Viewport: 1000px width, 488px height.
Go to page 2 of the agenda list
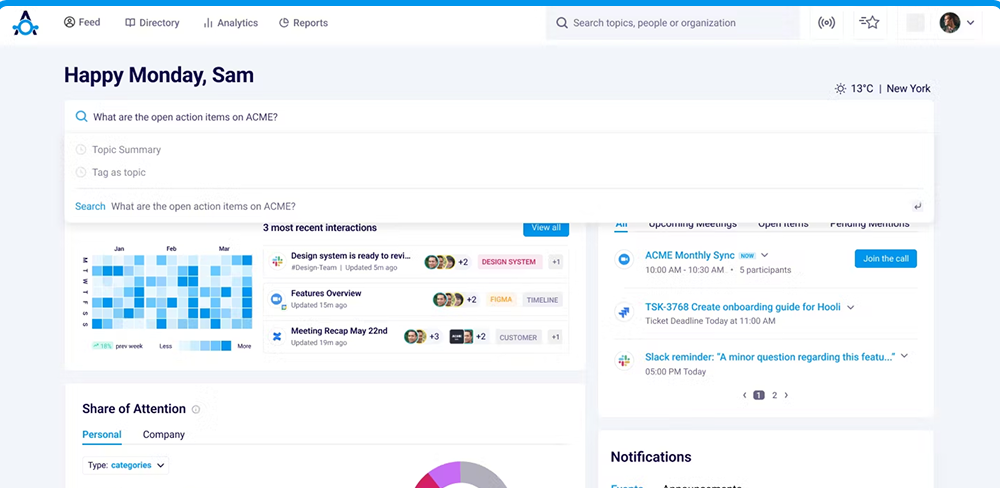coord(774,395)
